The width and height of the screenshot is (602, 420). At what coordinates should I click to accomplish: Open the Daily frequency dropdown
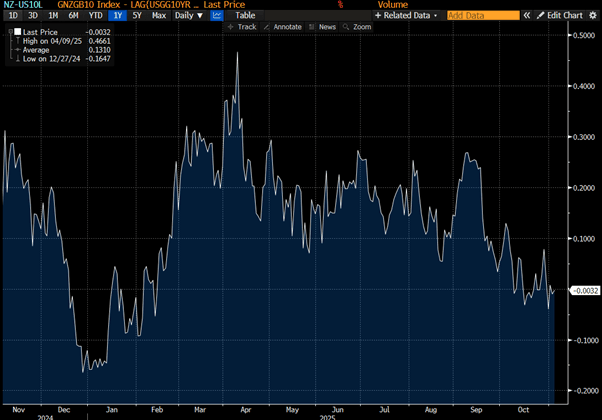pyautogui.click(x=187, y=16)
